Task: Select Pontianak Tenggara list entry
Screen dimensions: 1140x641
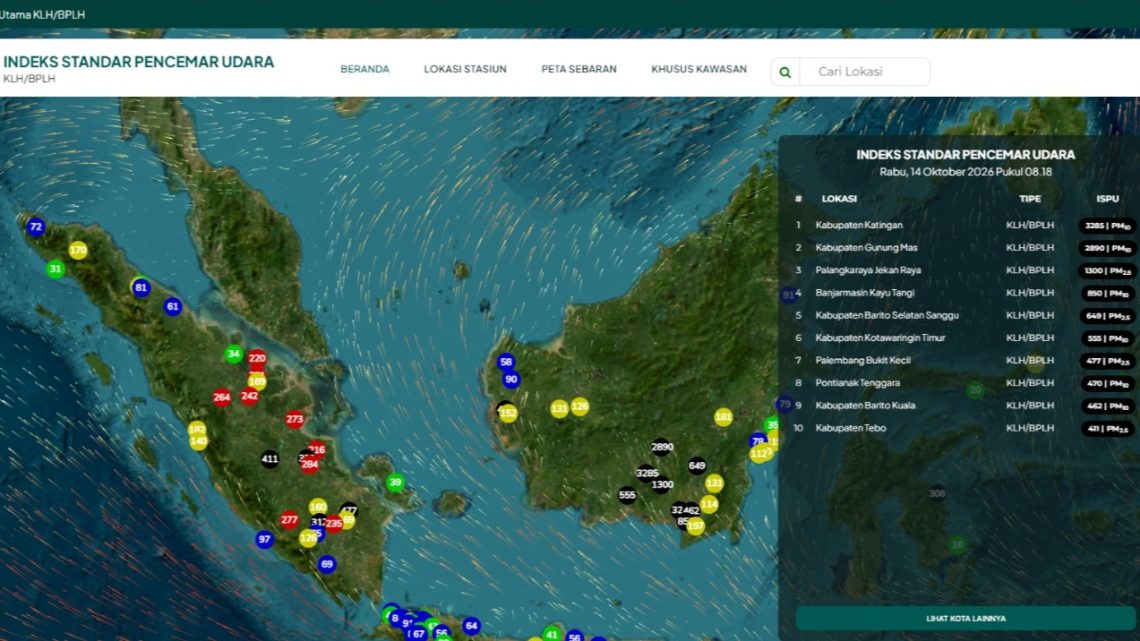Action: (x=966, y=383)
